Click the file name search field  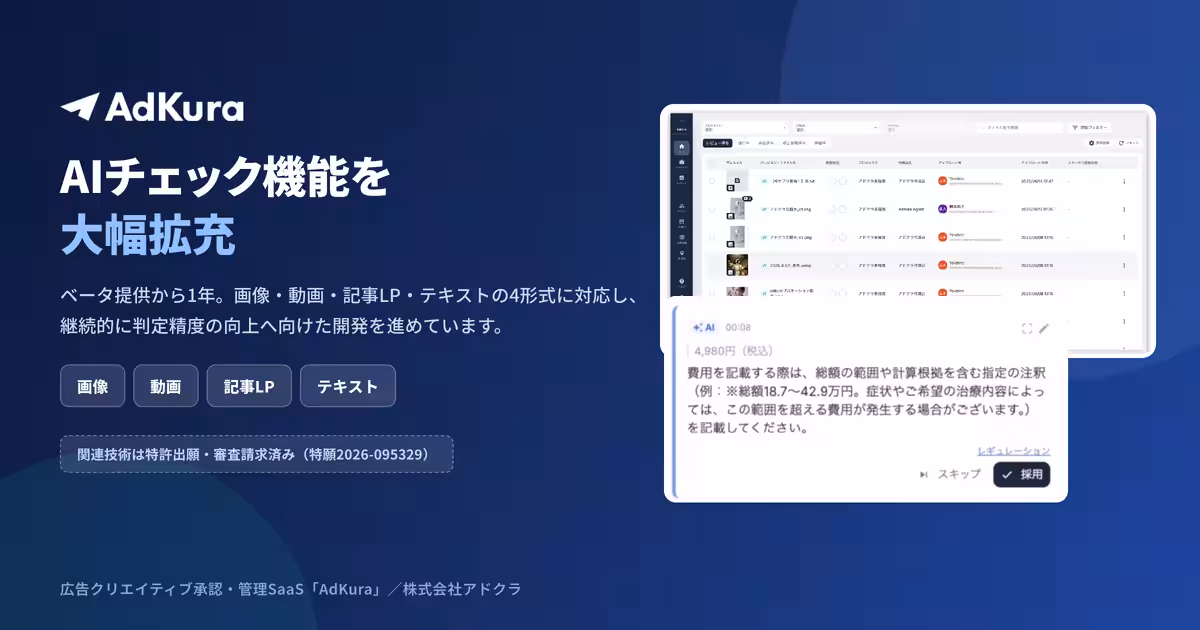(x=1018, y=127)
